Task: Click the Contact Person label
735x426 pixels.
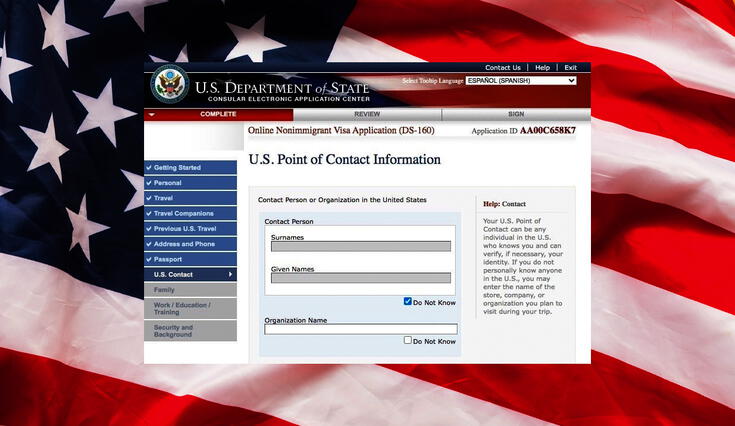Action: point(289,221)
